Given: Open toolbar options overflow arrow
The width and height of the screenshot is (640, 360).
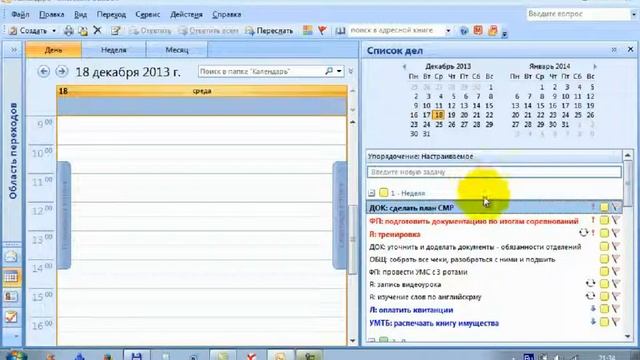Looking at the screenshot, I should click(x=505, y=33).
